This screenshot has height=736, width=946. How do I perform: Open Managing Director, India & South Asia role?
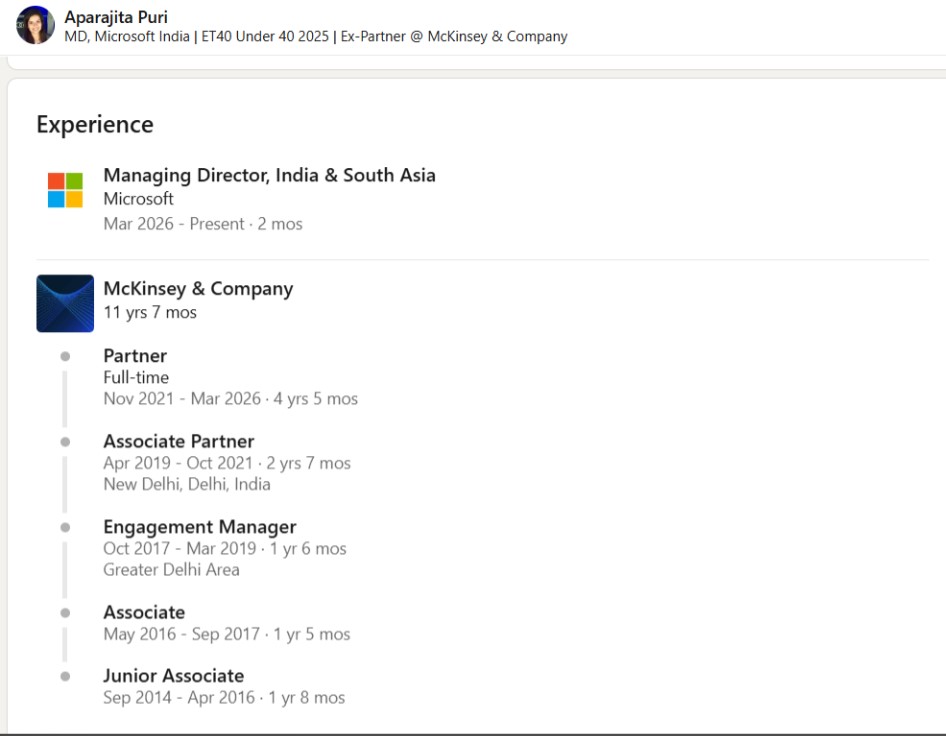point(269,175)
